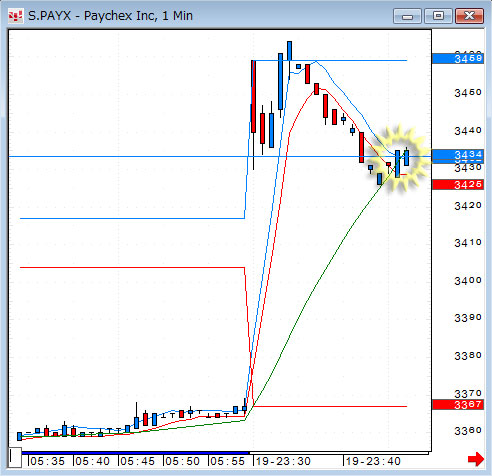Click the tallest blue candle at chart peak
This screenshot has width=492, height=476.
pos(281,82)
